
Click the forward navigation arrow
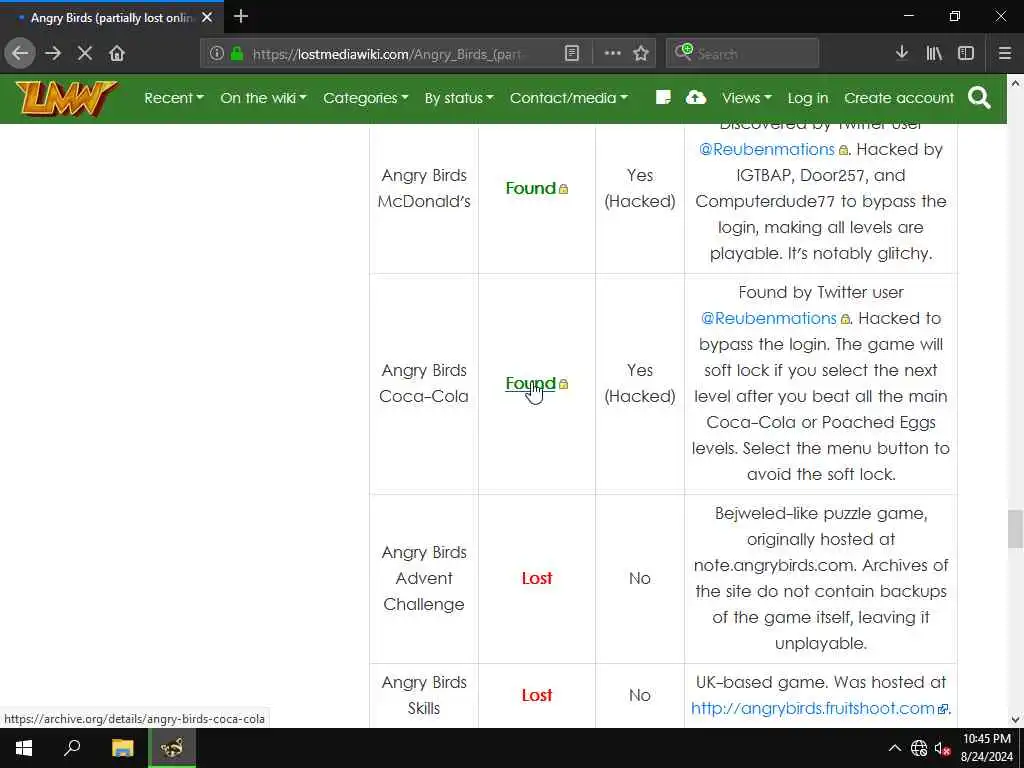pos(53,53)
